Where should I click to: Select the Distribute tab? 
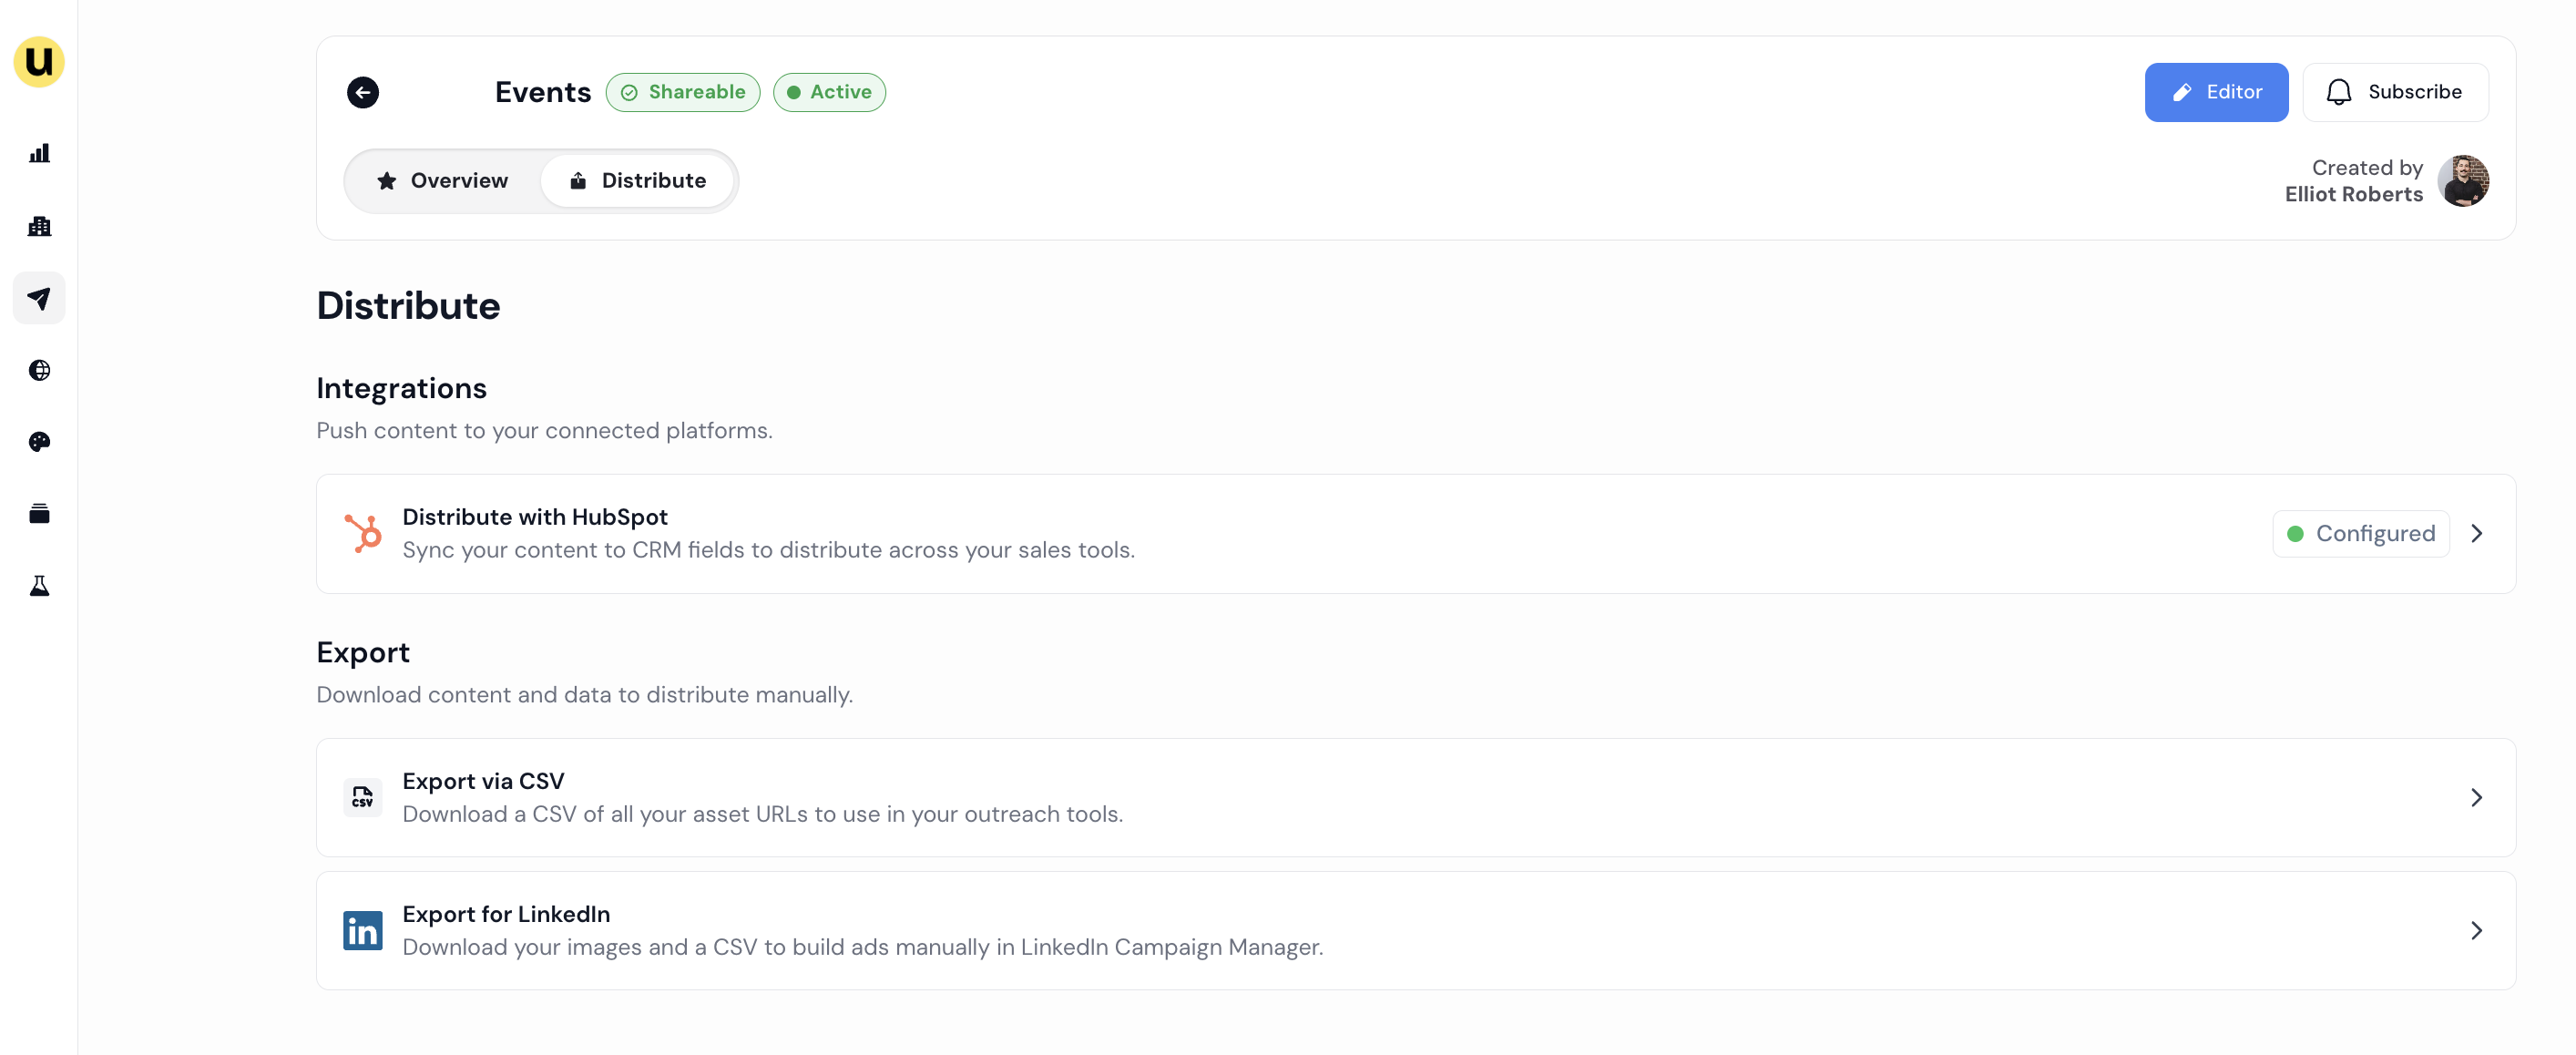(637, 181)
